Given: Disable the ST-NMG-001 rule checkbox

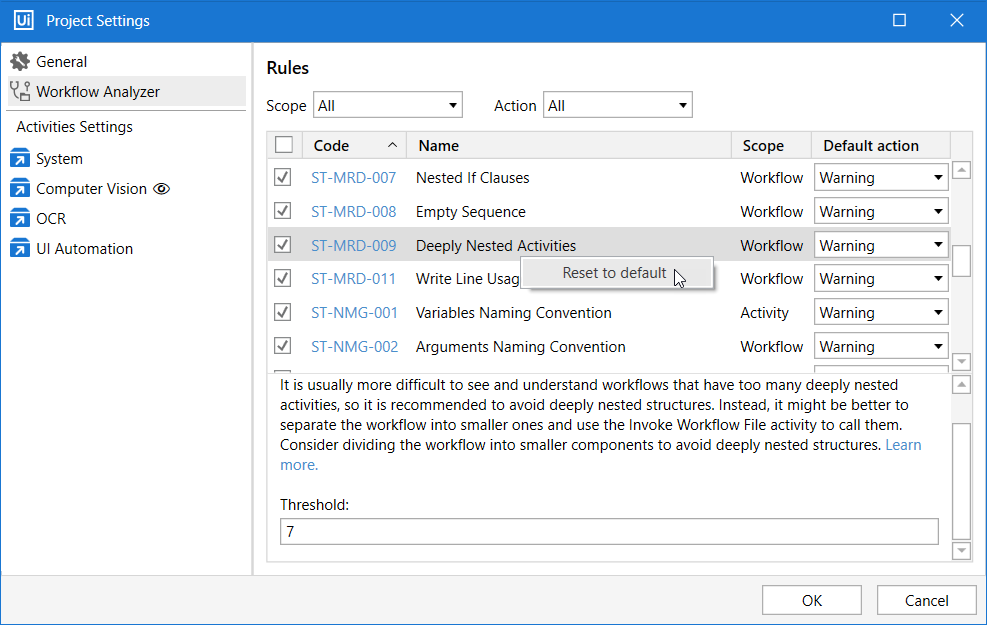Looking at the screenshot, I should pyautogui.click(x=284, y=313).
